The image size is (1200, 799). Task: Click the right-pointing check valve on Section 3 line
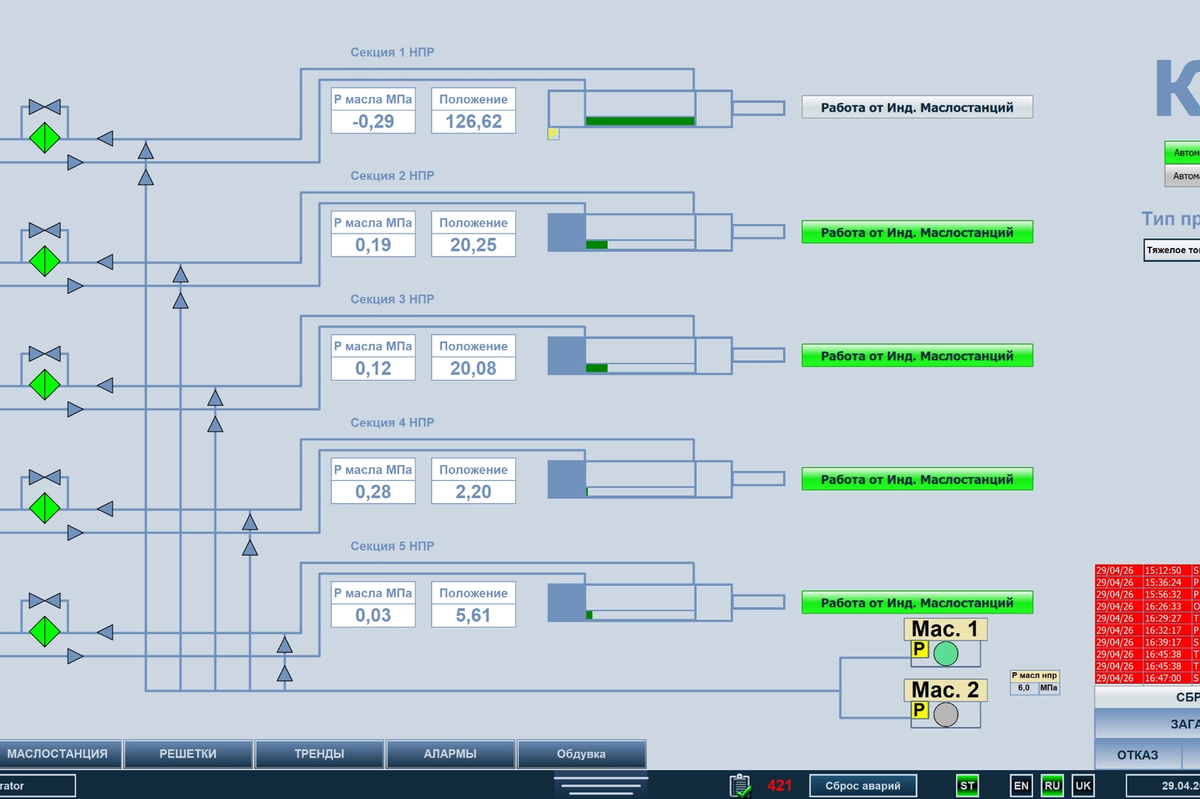[x=75, y=409]
